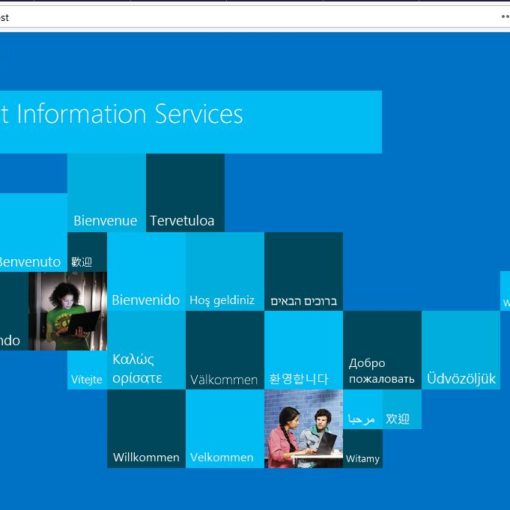Click the 歡迎 traditional Chinese tile
510x510 pixels.
(x=87, y=252)
